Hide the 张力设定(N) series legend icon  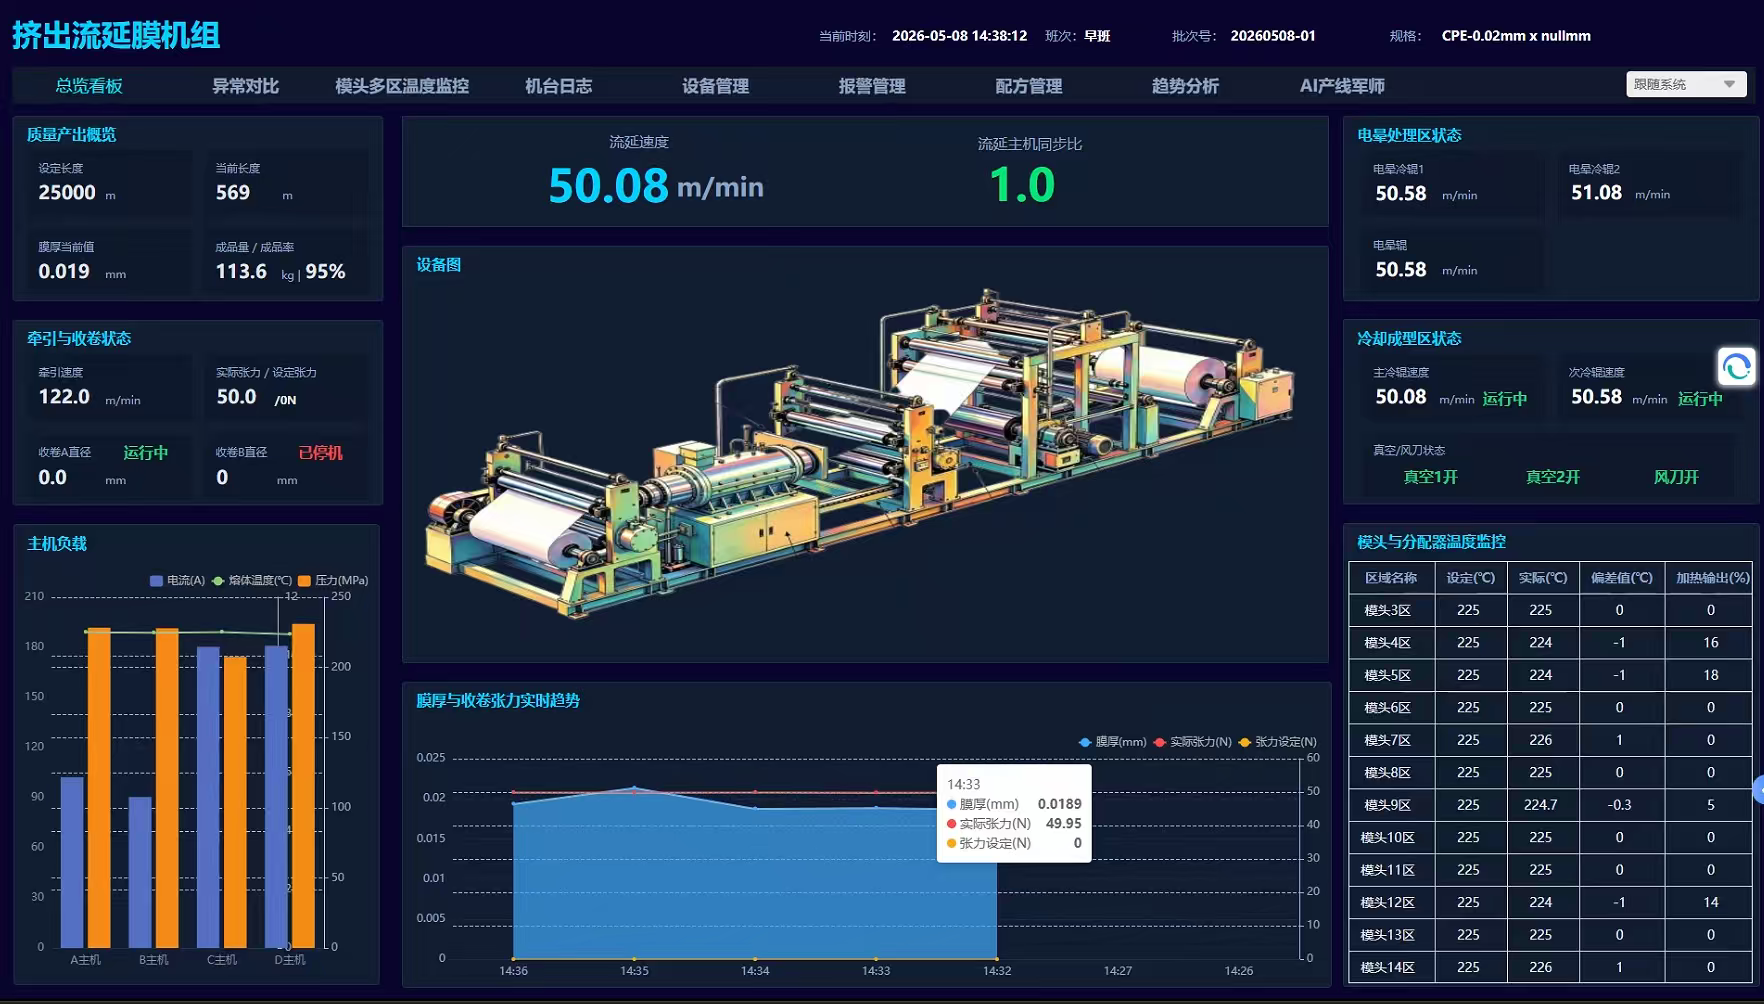pyautogui.click(x=1245, y=742)
